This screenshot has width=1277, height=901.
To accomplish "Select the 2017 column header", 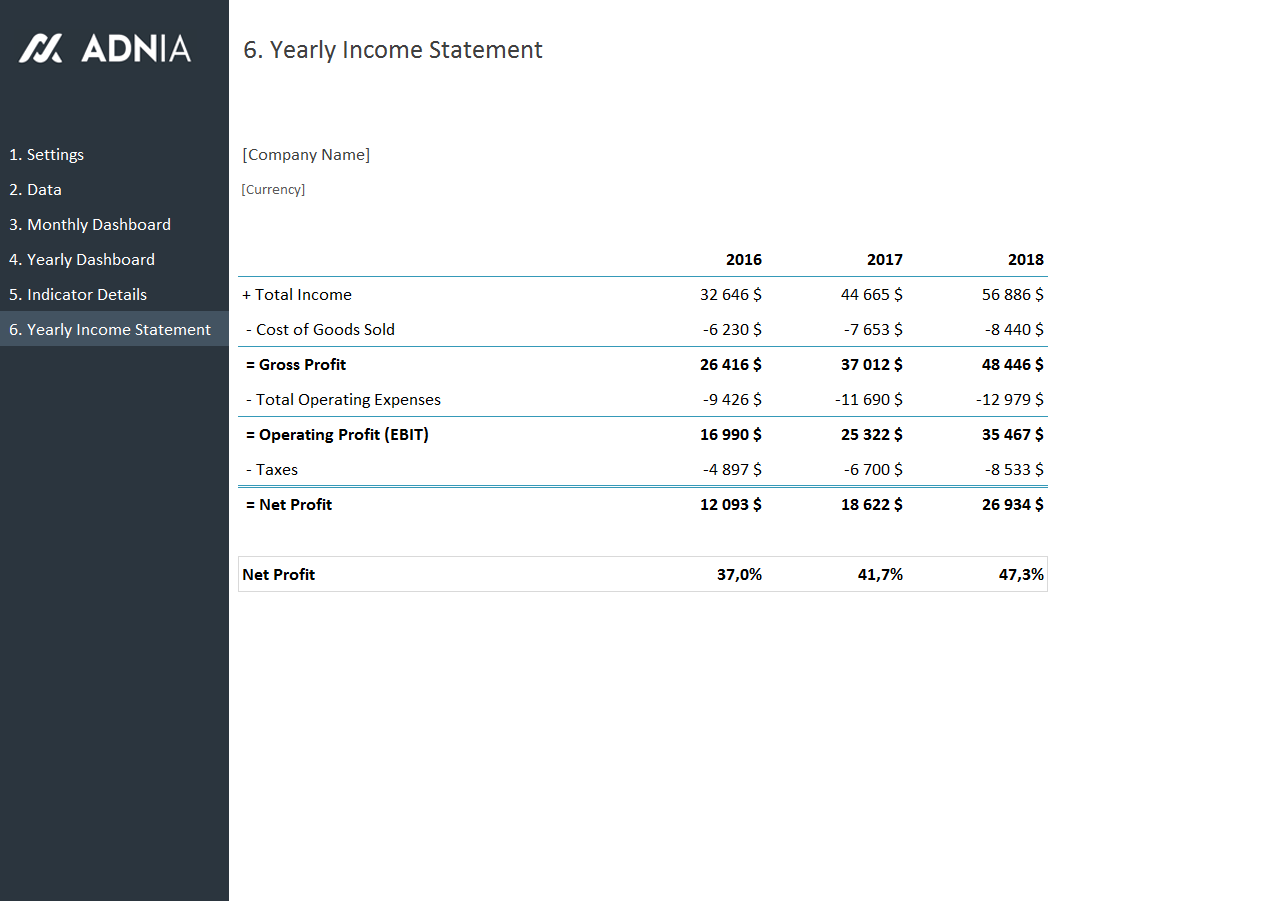I will coord(884,260).
